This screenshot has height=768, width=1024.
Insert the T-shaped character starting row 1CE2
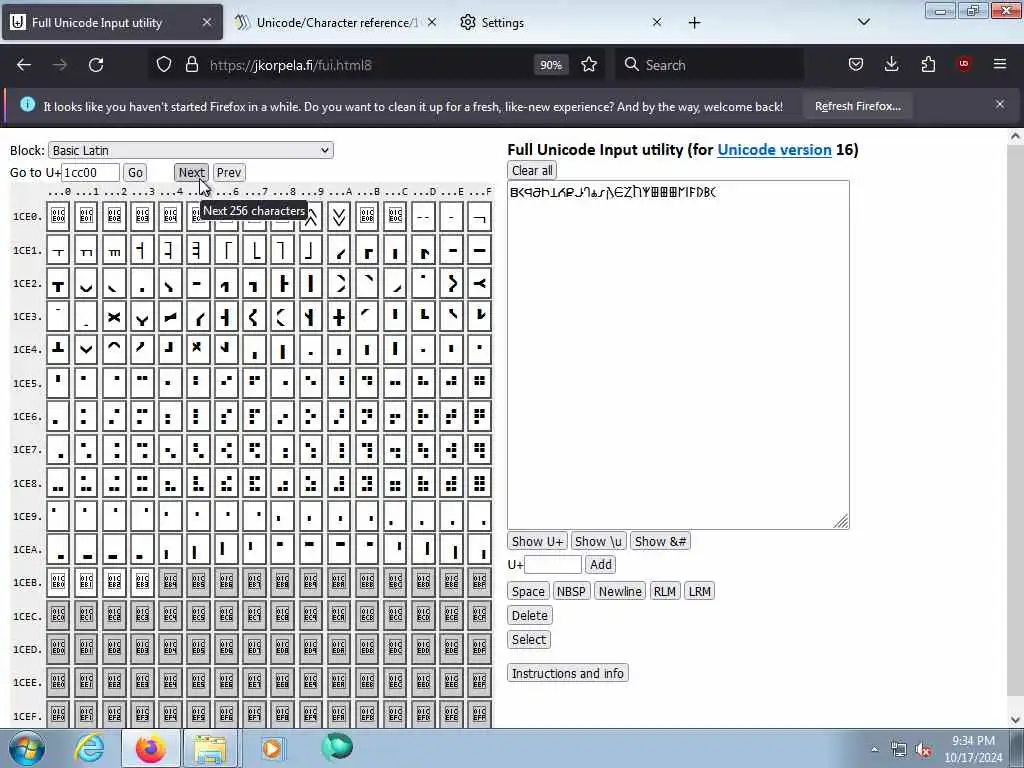click(58, 284)
